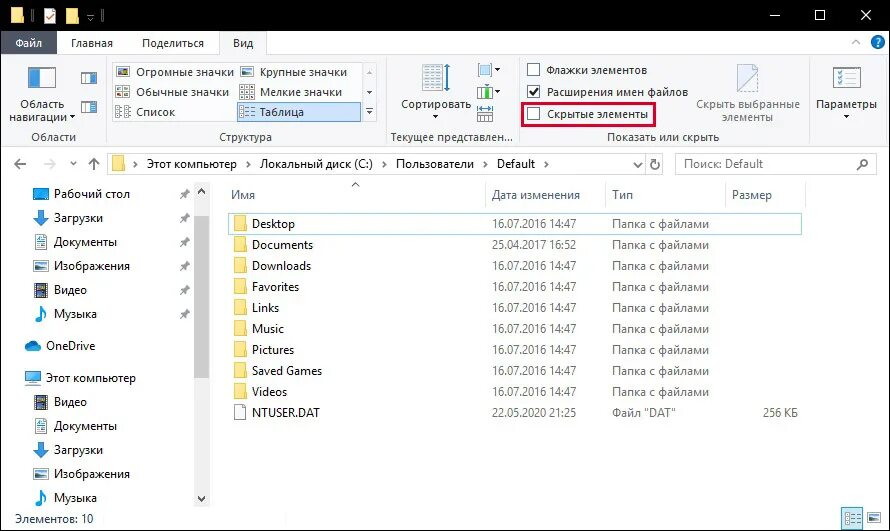Select Список layout
Image resolution: width=890 pixels, height=531 pixels.
(x=145, y=112)
